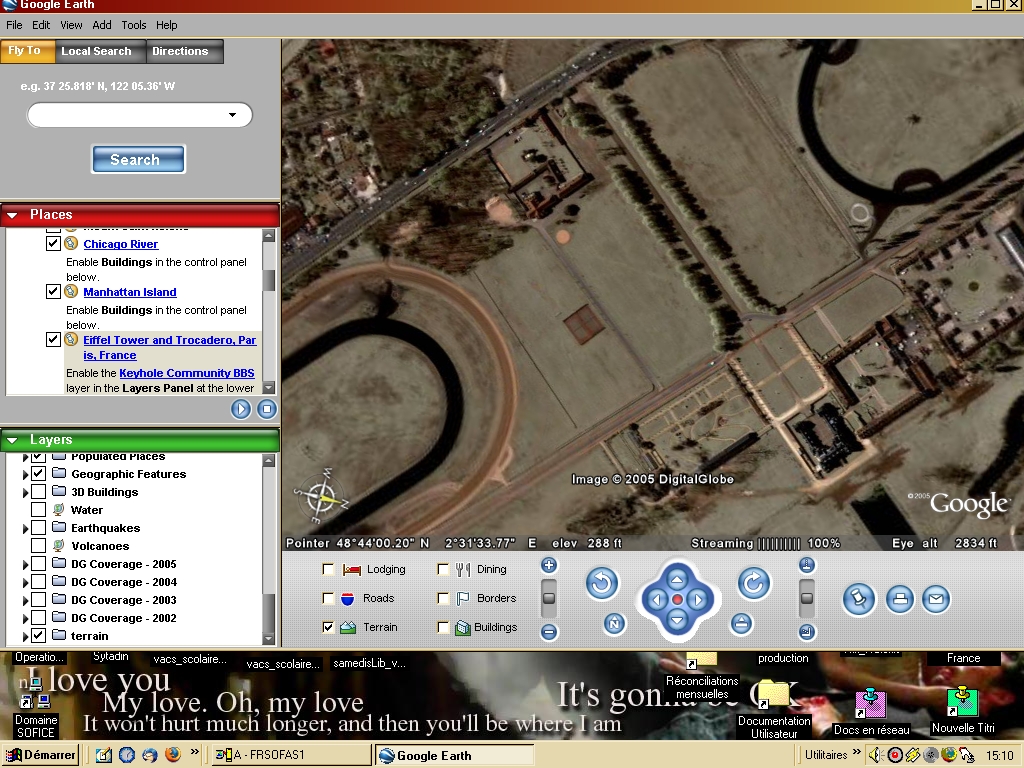Click the Search button
Viewport: 1024px width, 768px height.
[138, 159]
